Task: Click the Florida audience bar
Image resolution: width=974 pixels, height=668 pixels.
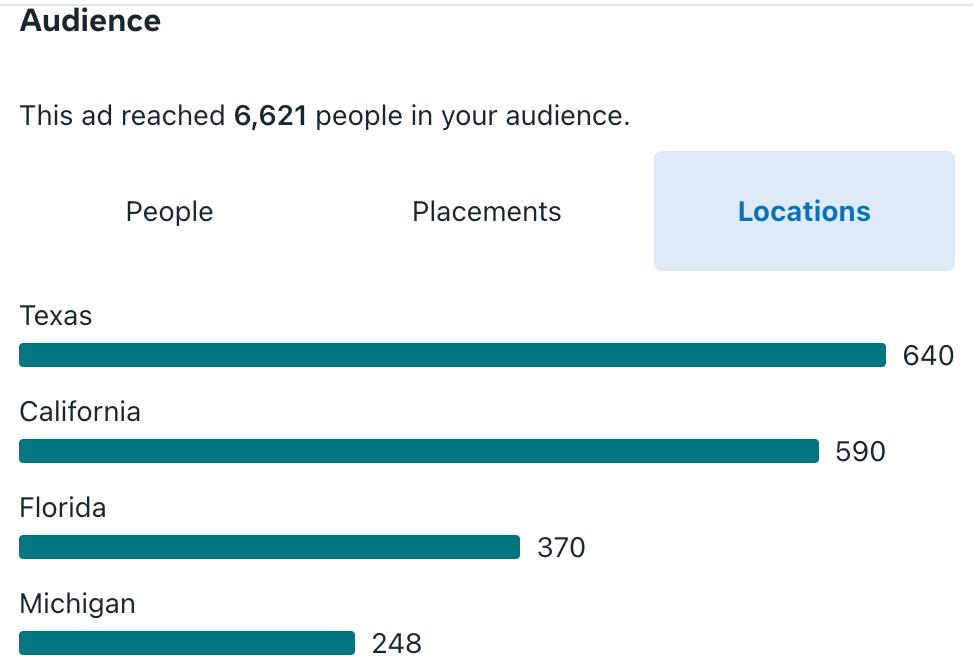Action: click(270, 547)
